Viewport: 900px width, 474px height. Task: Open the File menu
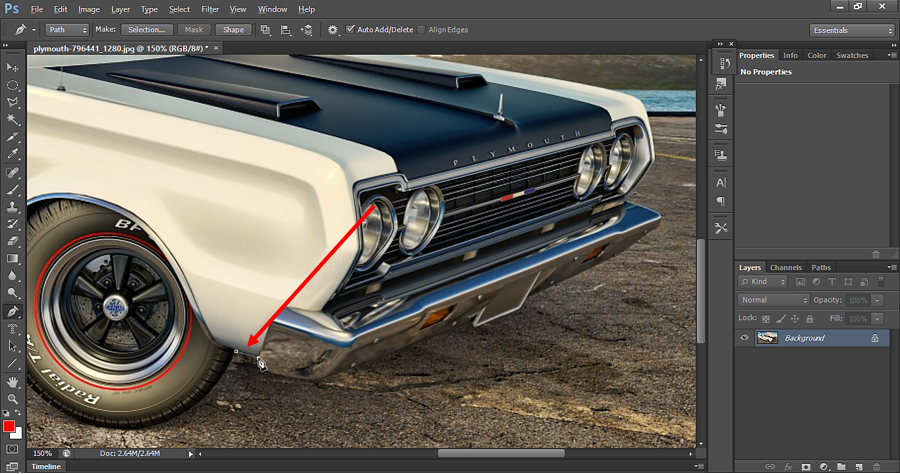tap(37, 9)
